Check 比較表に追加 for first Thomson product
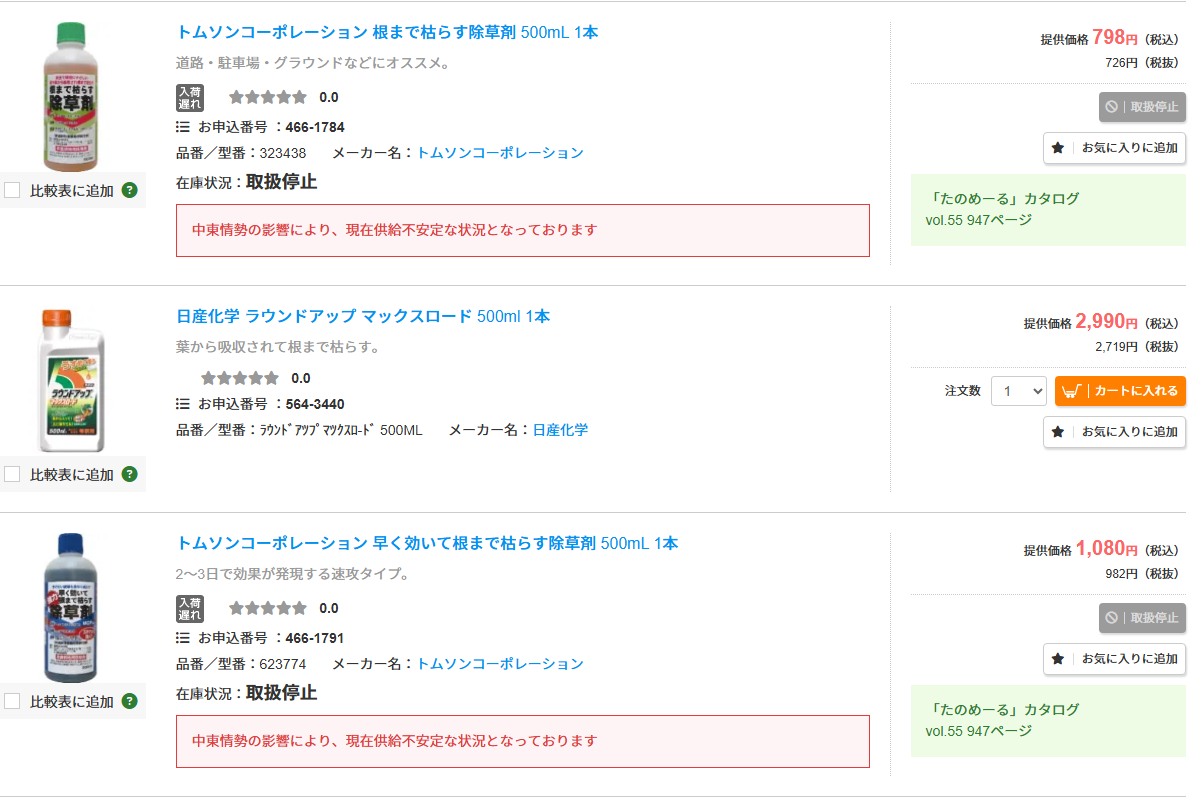 click(13, 190)
